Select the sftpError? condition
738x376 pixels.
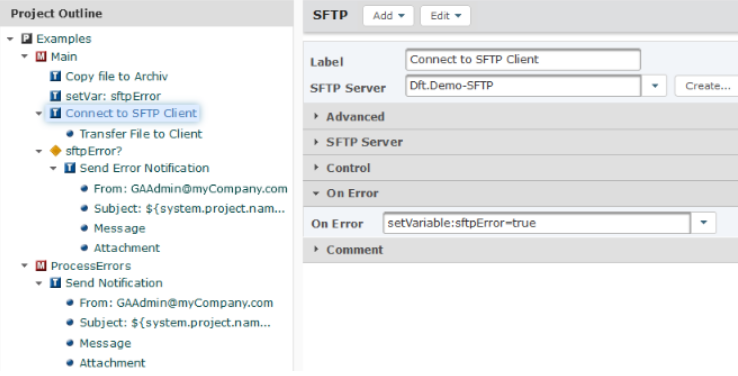coord(94,151)
